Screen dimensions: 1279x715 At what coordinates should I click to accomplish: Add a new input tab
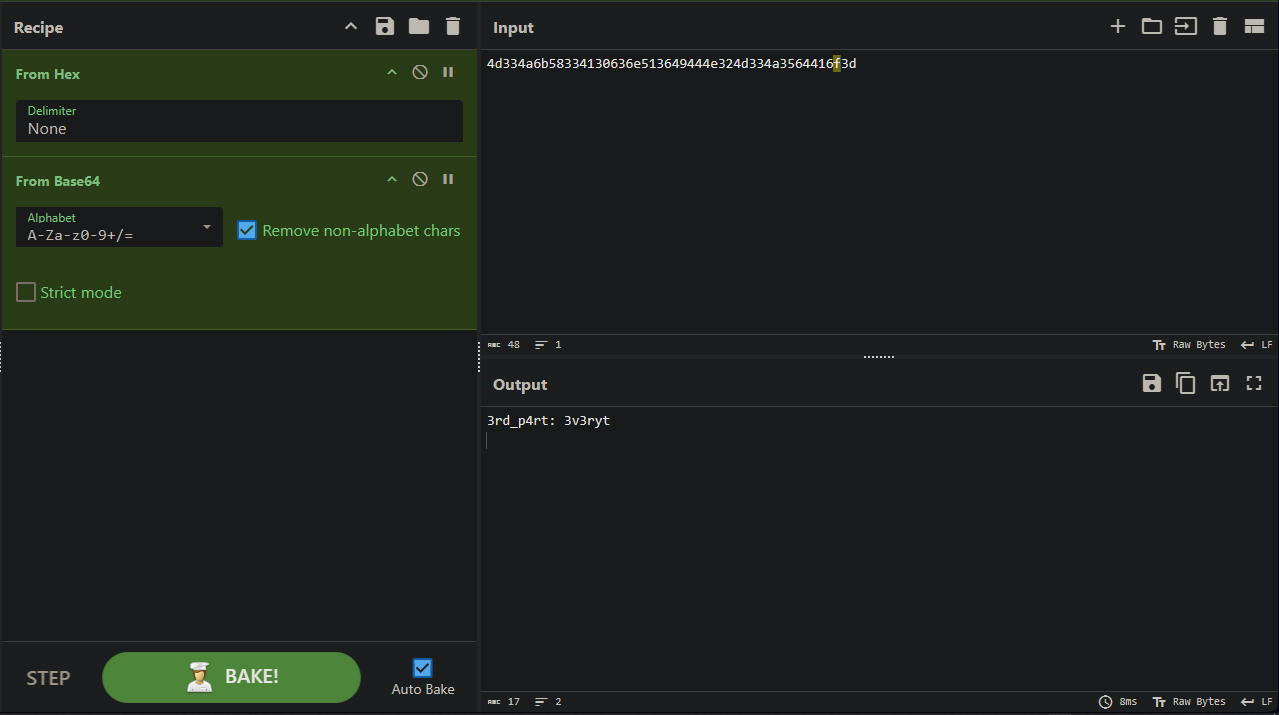point(1118,27)
